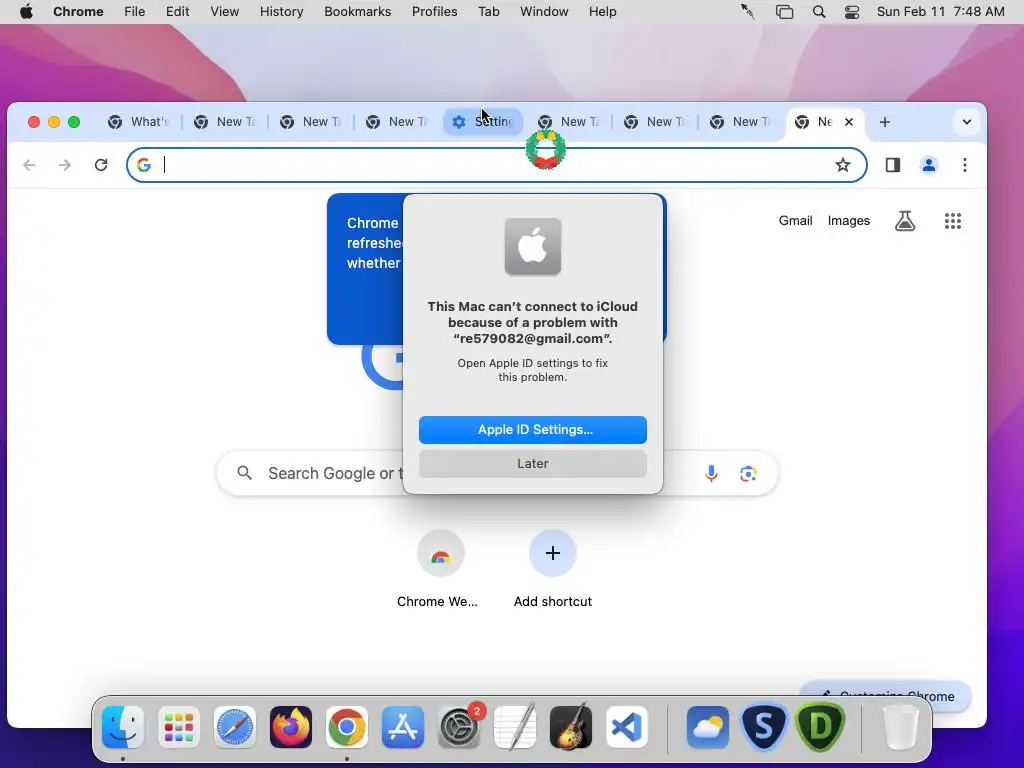Open System Preferences from the Dock
Screen dimensions: 1024x768
[x=459, y=727]
